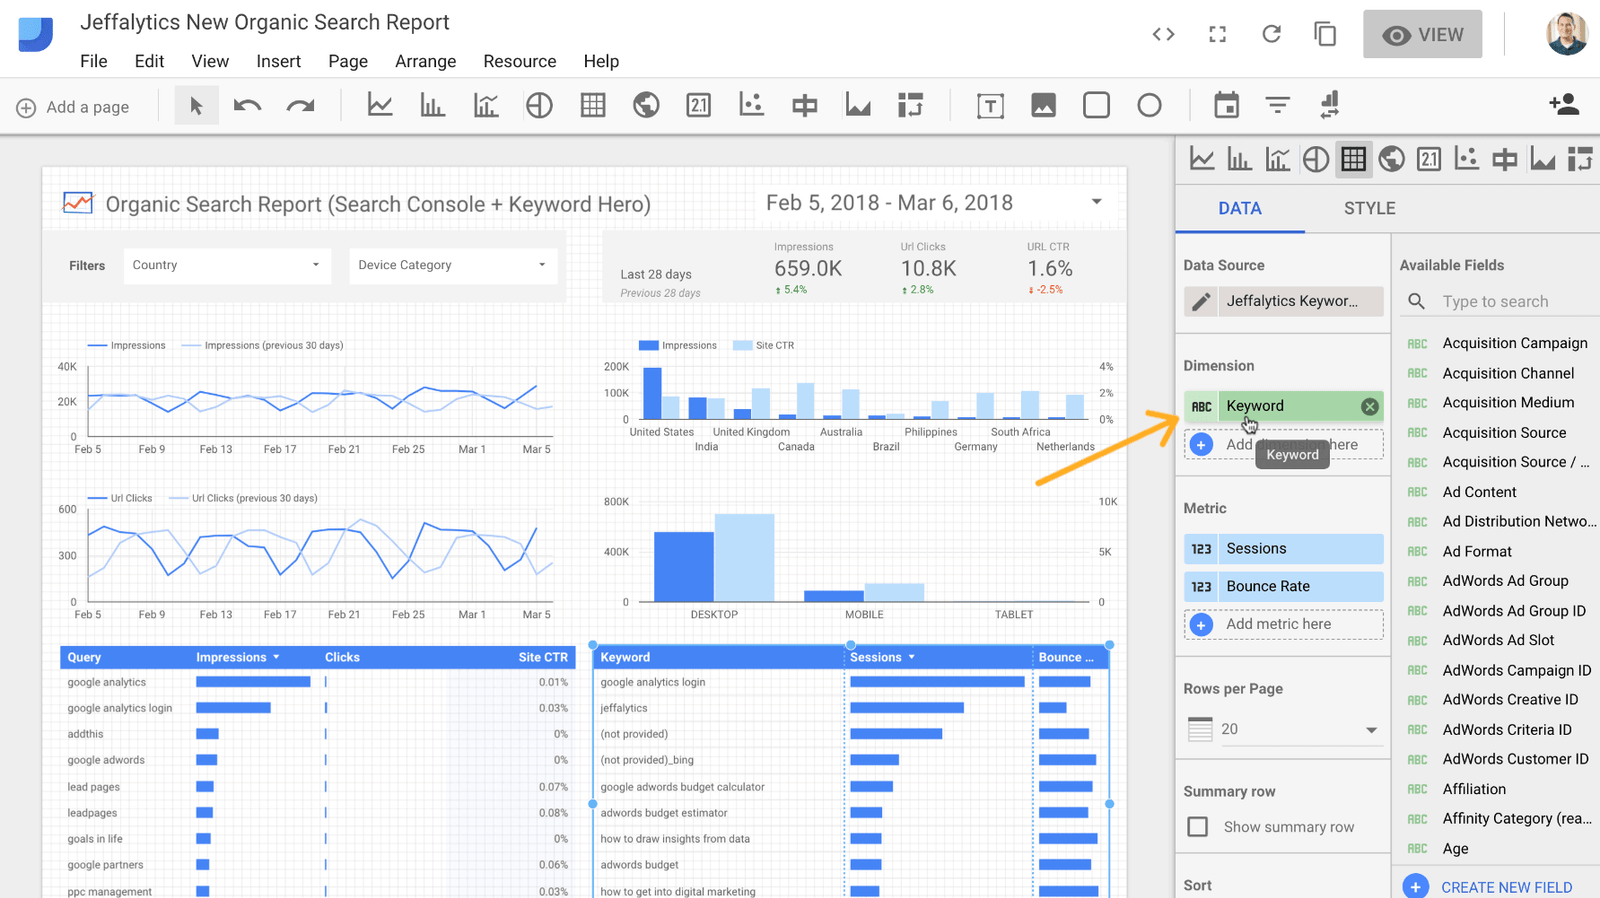Screen dimensions: 1600x898
Task: Insert a time series chart from top toolbar
Action: [x=380, y=105]
